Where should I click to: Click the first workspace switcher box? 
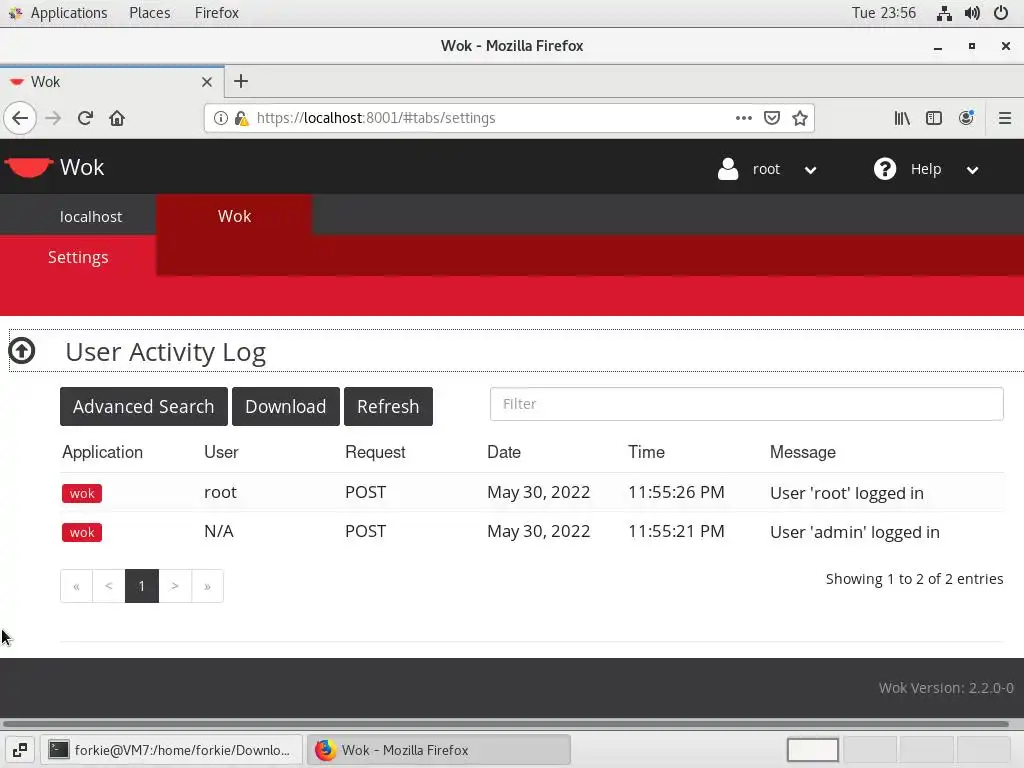812,750
